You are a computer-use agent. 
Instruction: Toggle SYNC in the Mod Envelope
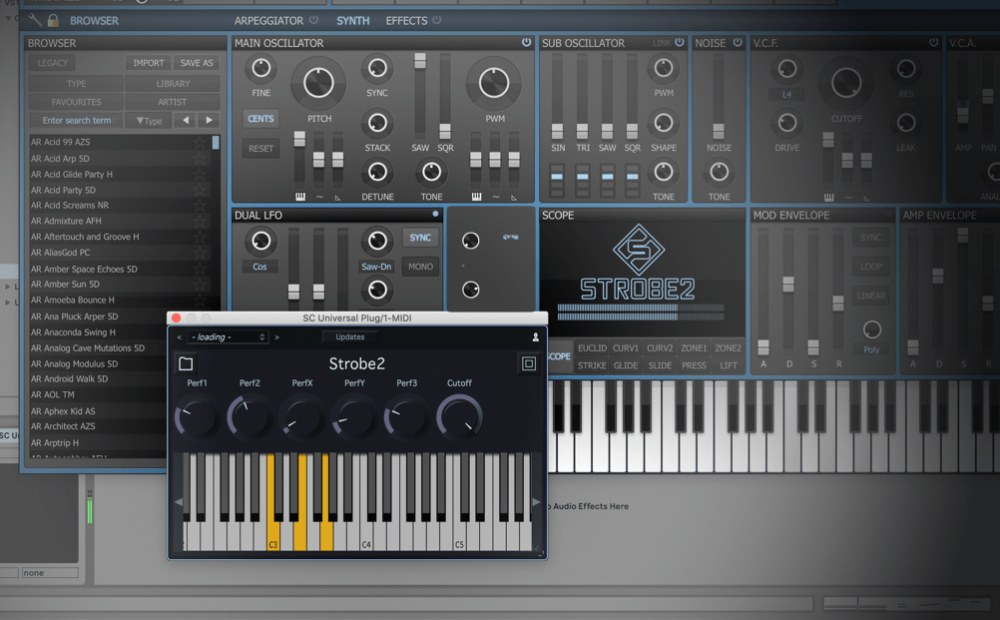pyautogui.click(x=871, y=237)
